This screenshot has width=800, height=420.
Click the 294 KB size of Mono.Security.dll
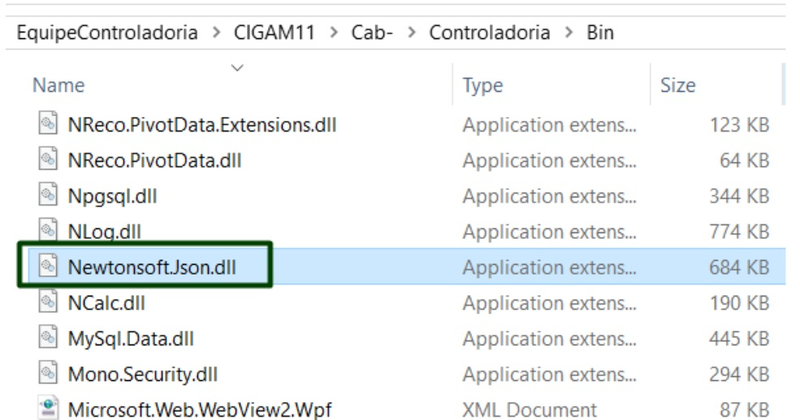(739, 375)
